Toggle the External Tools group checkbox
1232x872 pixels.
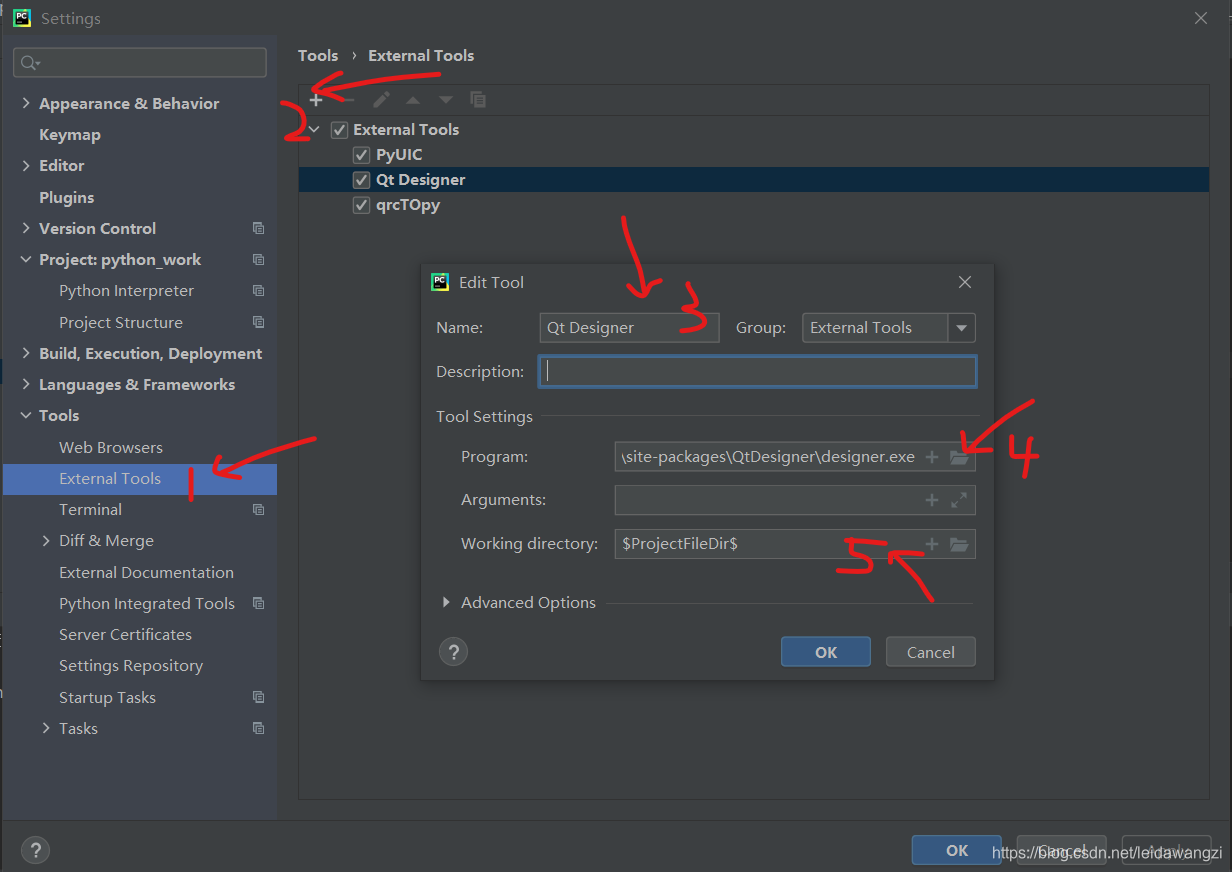[x=340, y=130]
